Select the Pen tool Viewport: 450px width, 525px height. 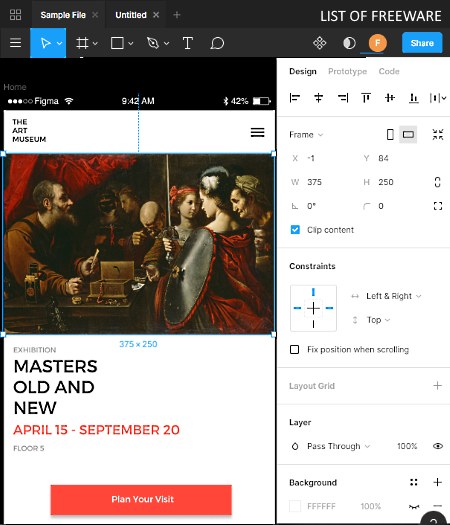153,43
